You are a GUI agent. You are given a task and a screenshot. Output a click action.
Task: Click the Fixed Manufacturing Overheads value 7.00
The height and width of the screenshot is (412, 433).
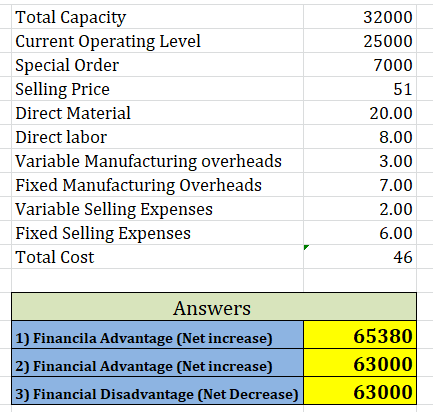coord(360,185)
